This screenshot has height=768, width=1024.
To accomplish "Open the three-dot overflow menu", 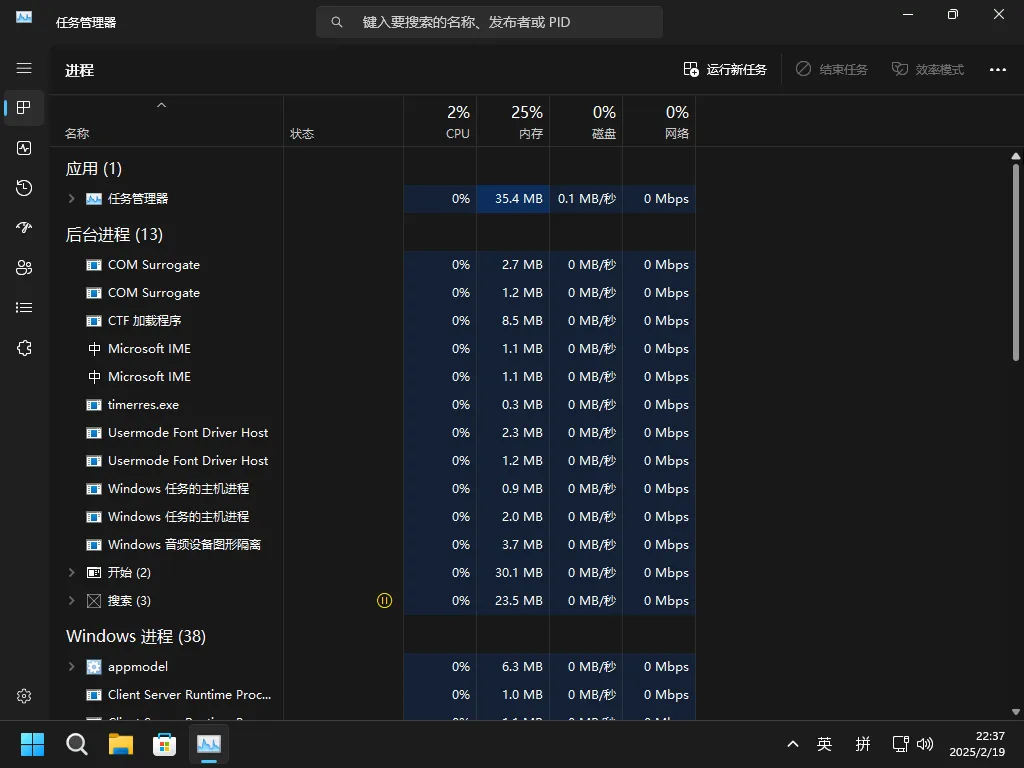I will (997, 69).
